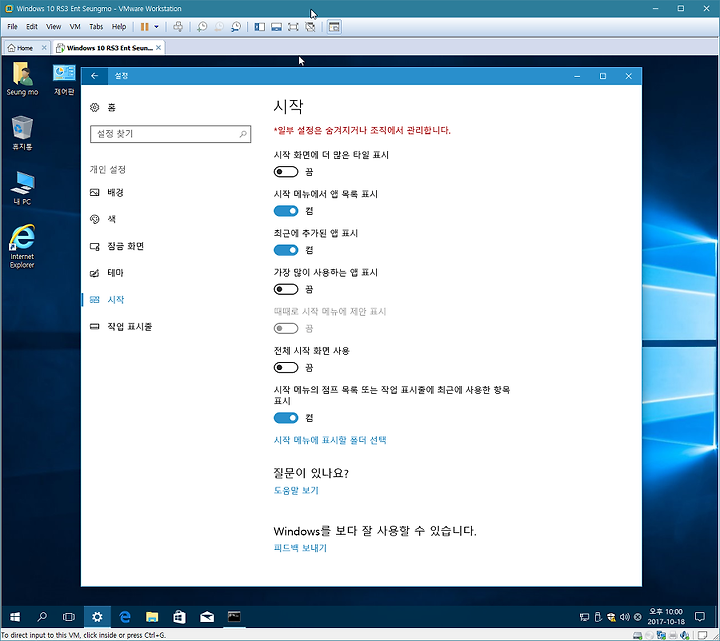
Task: Open the 제어판 desktop icon
Action: click(x=64, y=79)
